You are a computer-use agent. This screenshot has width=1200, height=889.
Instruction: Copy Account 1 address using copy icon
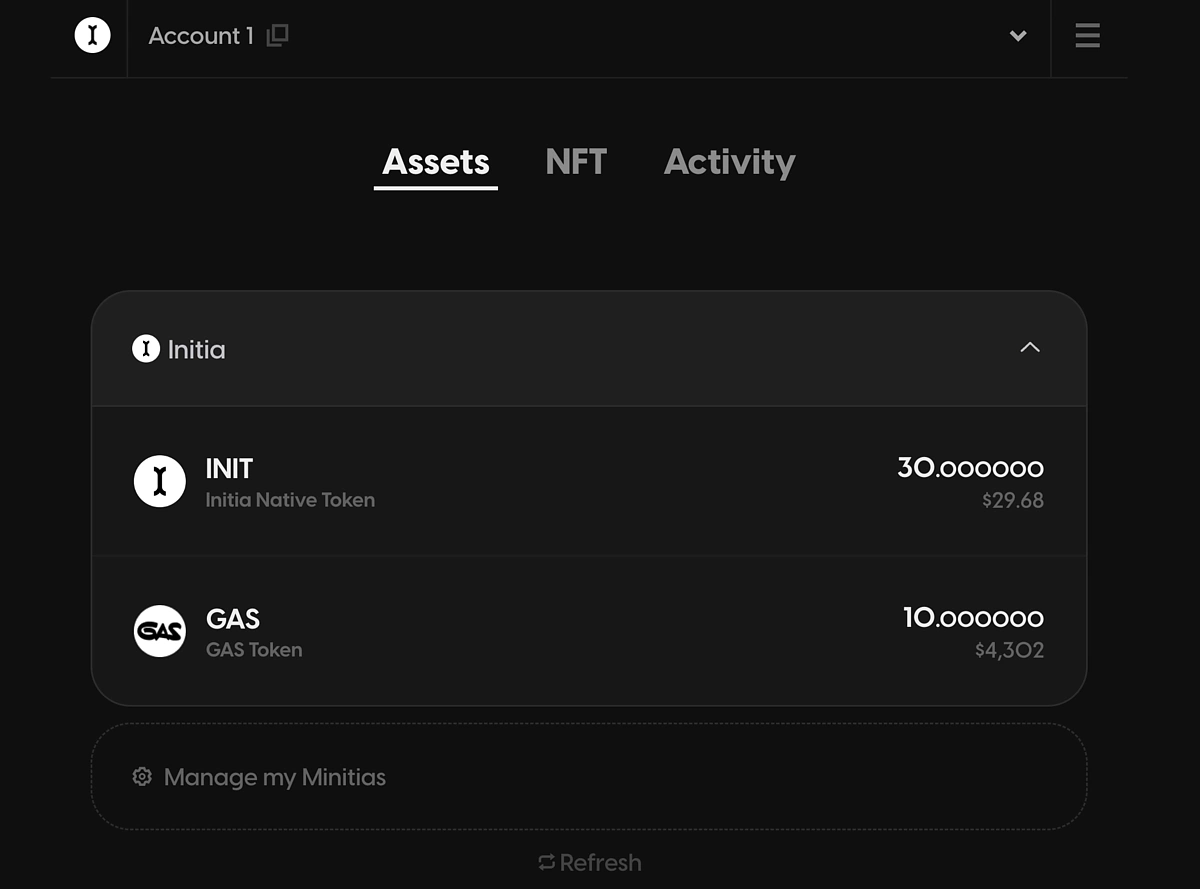click(277, 35)
